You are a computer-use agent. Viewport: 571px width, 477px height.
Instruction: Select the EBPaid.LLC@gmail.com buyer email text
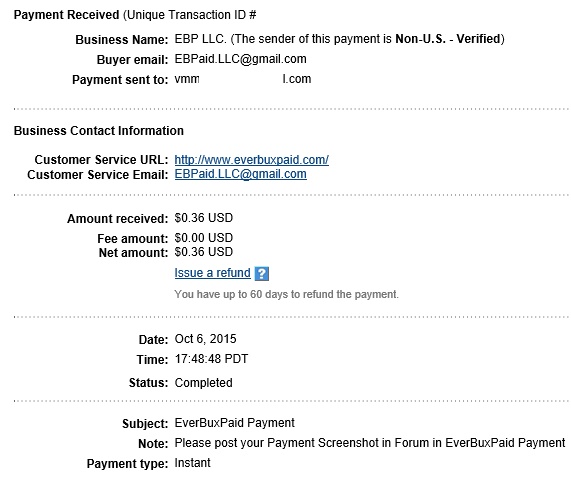pyautogui.click(x=240, y=59)
